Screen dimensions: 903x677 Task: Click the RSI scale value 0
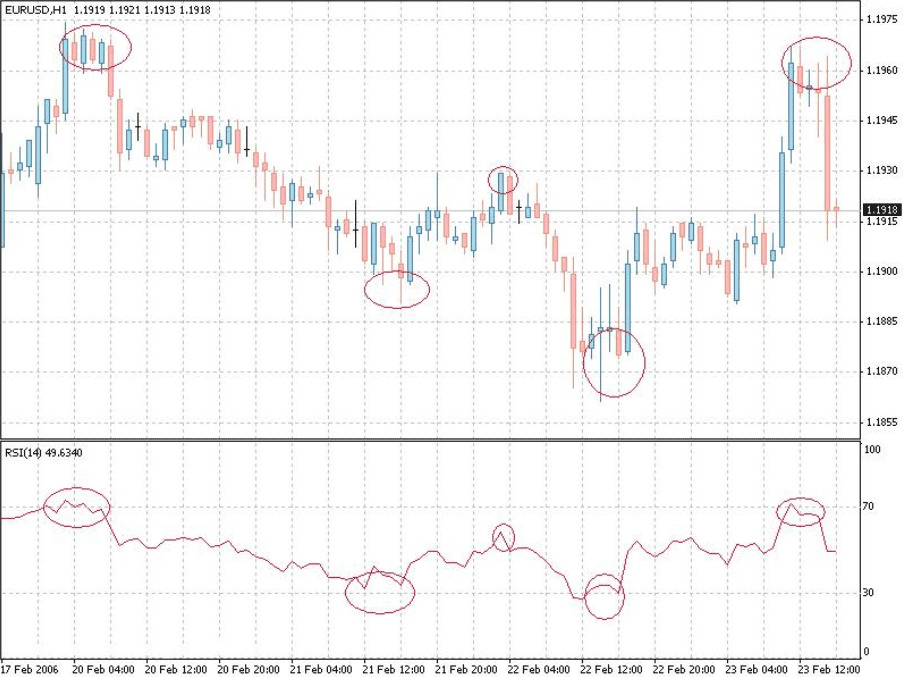[x=867, y=652]
